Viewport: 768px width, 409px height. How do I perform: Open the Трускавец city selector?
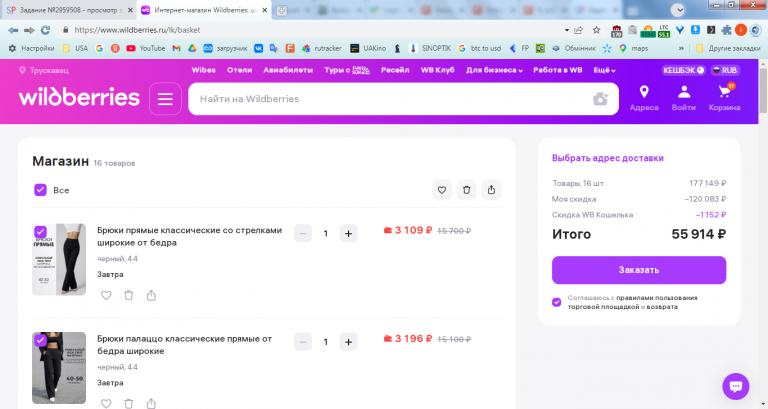44,70
